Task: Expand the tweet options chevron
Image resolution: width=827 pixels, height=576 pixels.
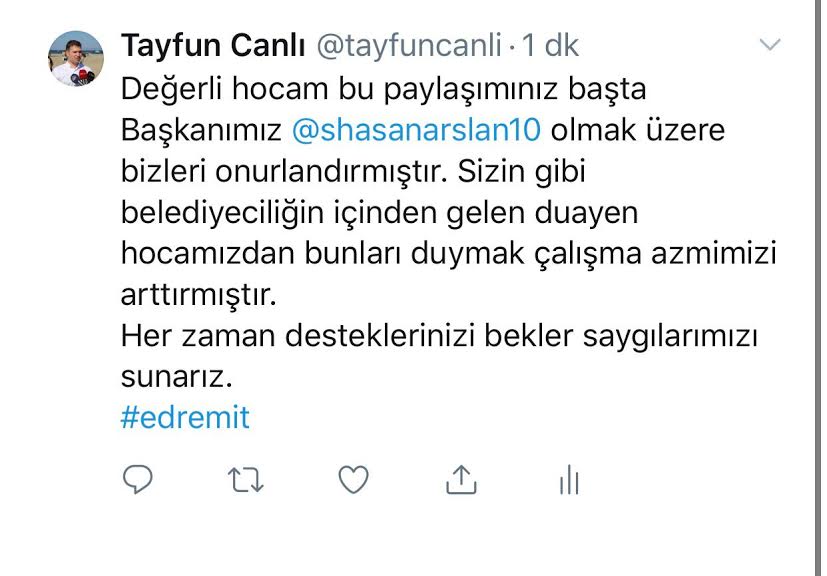Action: (770, 45)
